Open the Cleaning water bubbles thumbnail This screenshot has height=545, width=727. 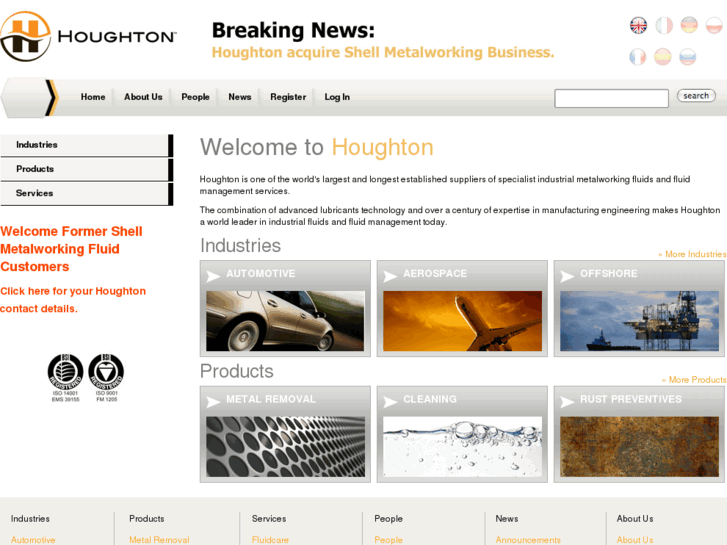pyautogui.click(x=462, y=447)
